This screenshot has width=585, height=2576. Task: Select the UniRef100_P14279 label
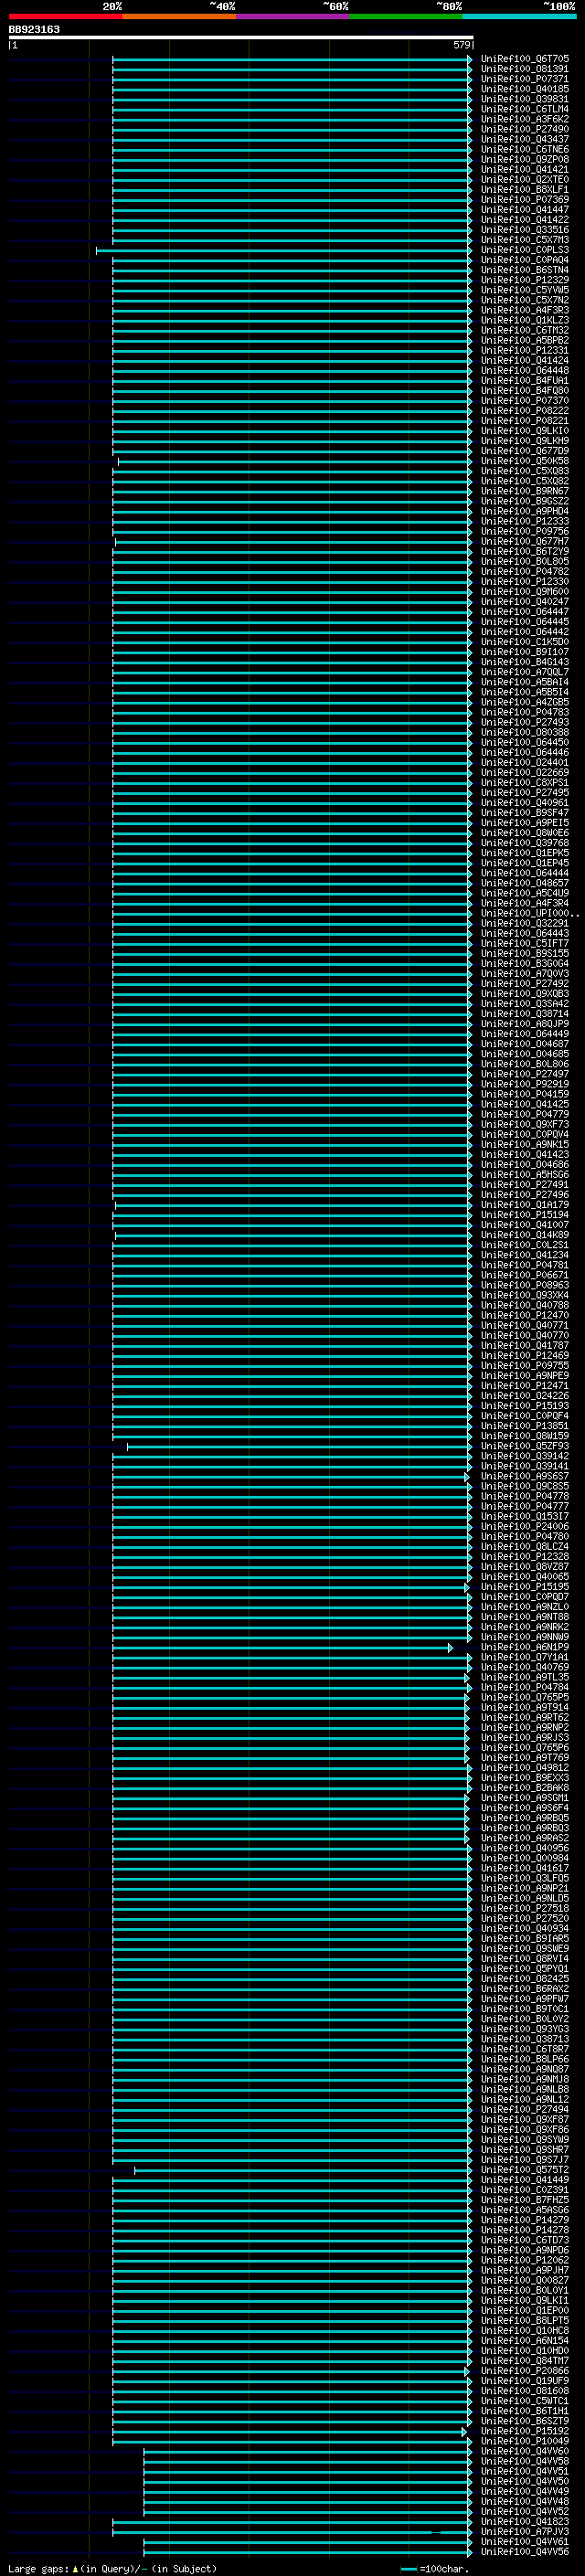coord(525,2220)
